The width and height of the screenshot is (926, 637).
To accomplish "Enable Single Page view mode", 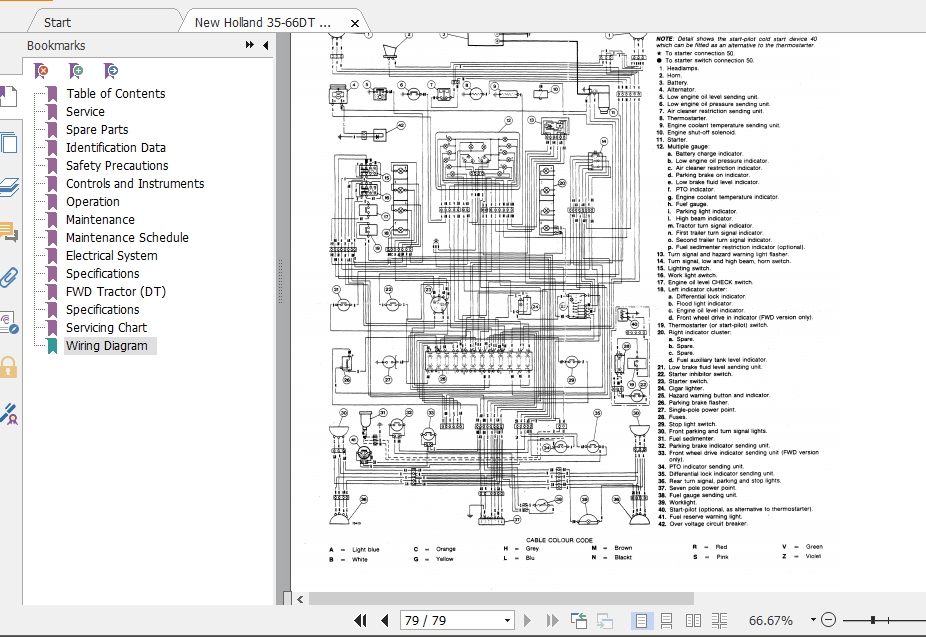I will click(640, 620).
